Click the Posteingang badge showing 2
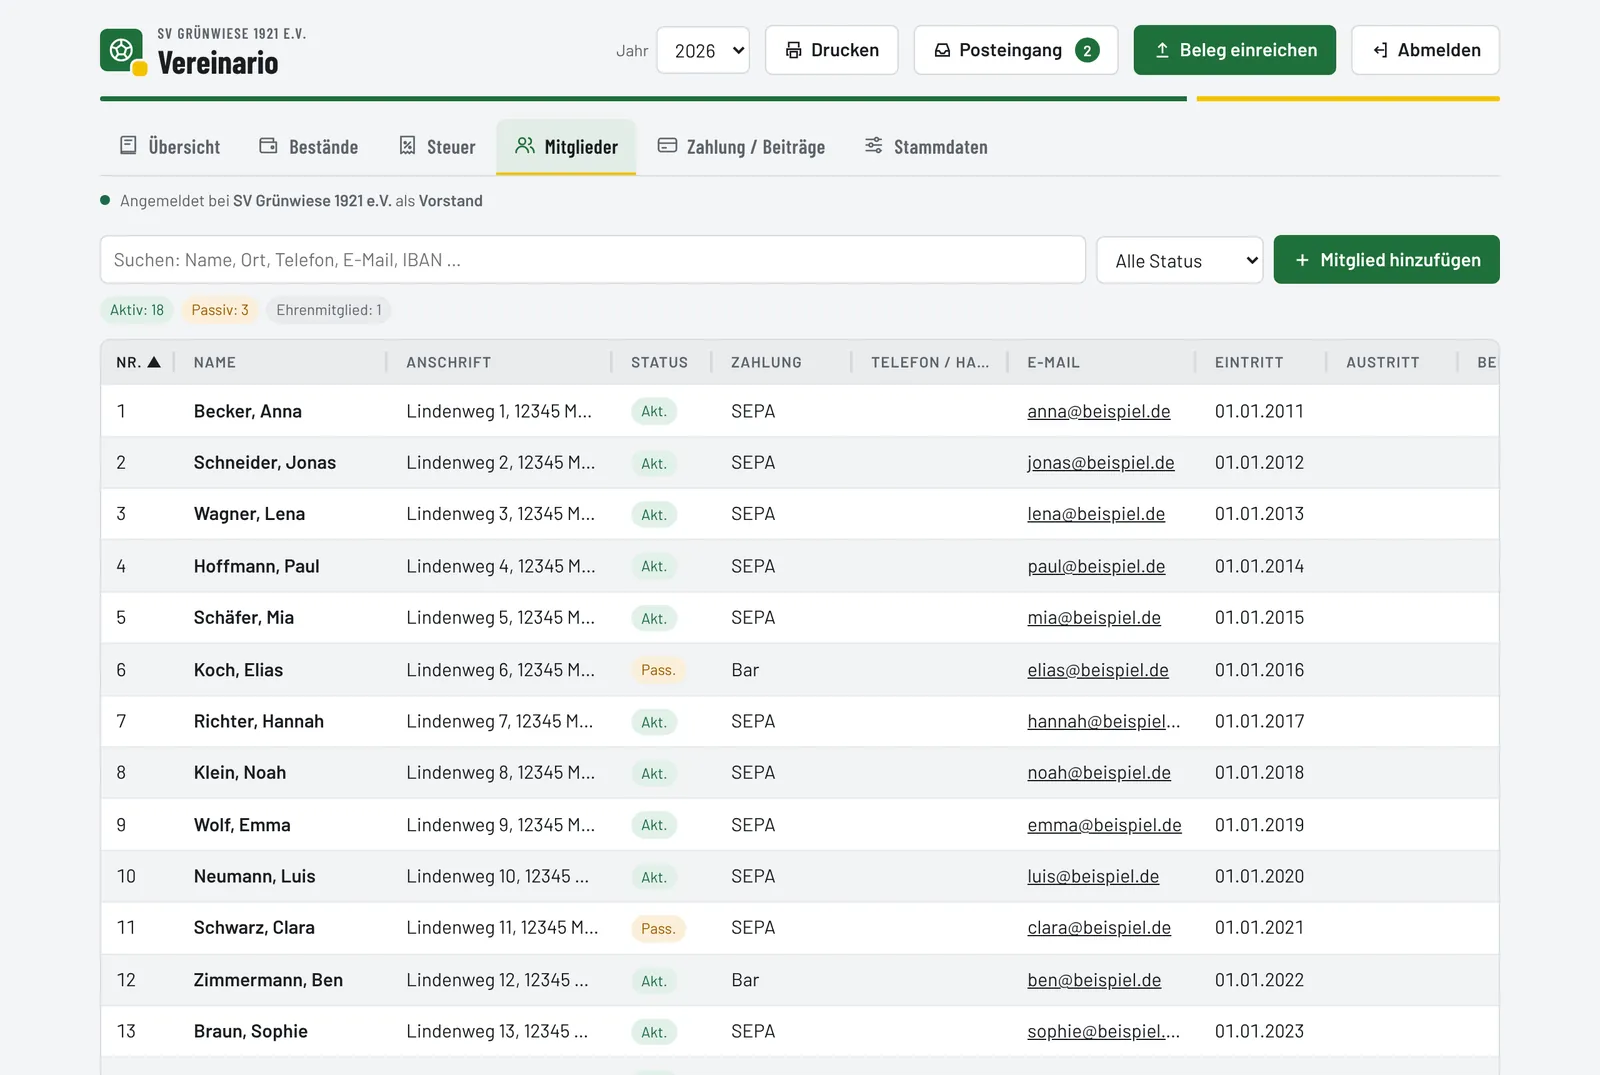The height and width of the screenshot is (1075, 1600). point(1087,50)
